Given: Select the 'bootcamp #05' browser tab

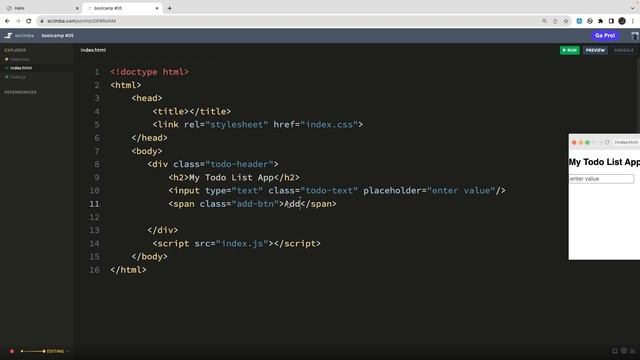Looking at the screenshot, I should pos(122,8).
